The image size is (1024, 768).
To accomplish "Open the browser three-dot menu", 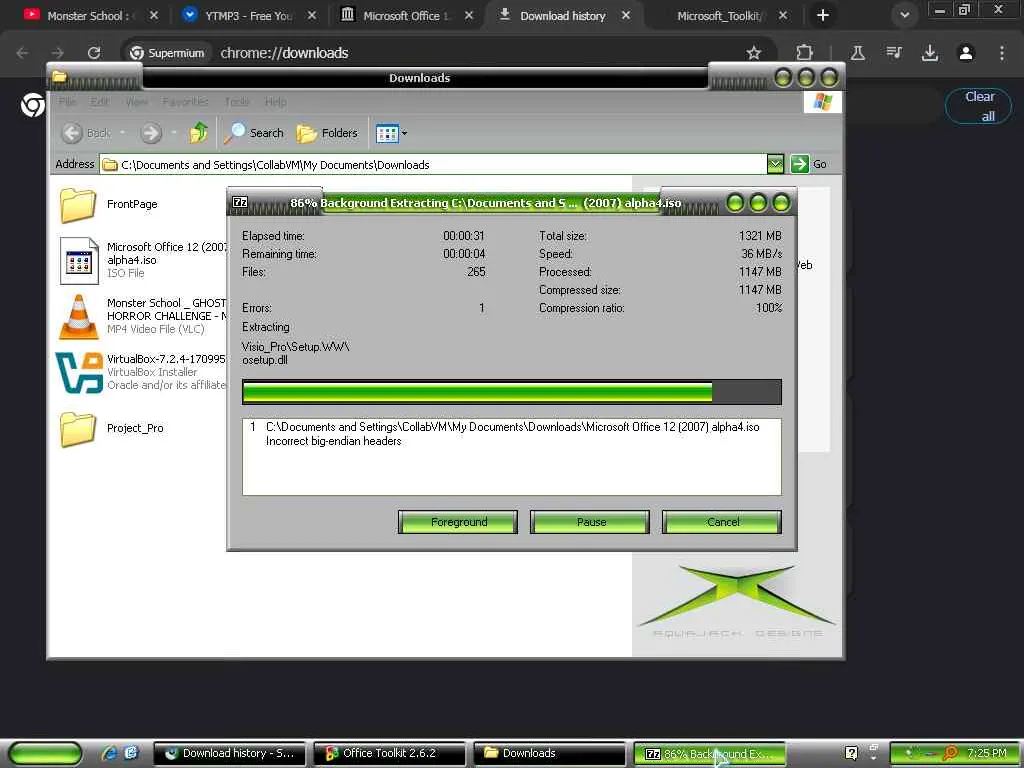I will pos(1002,53).
